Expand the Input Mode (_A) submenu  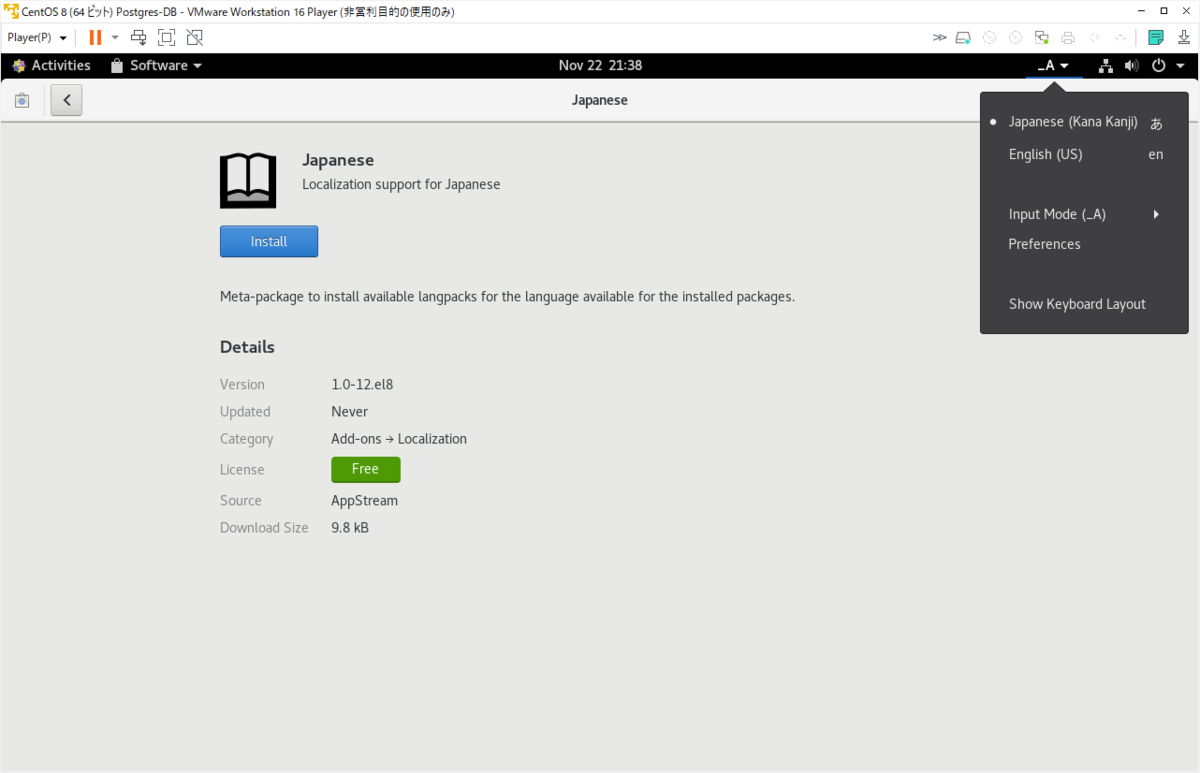(1084, 214)
